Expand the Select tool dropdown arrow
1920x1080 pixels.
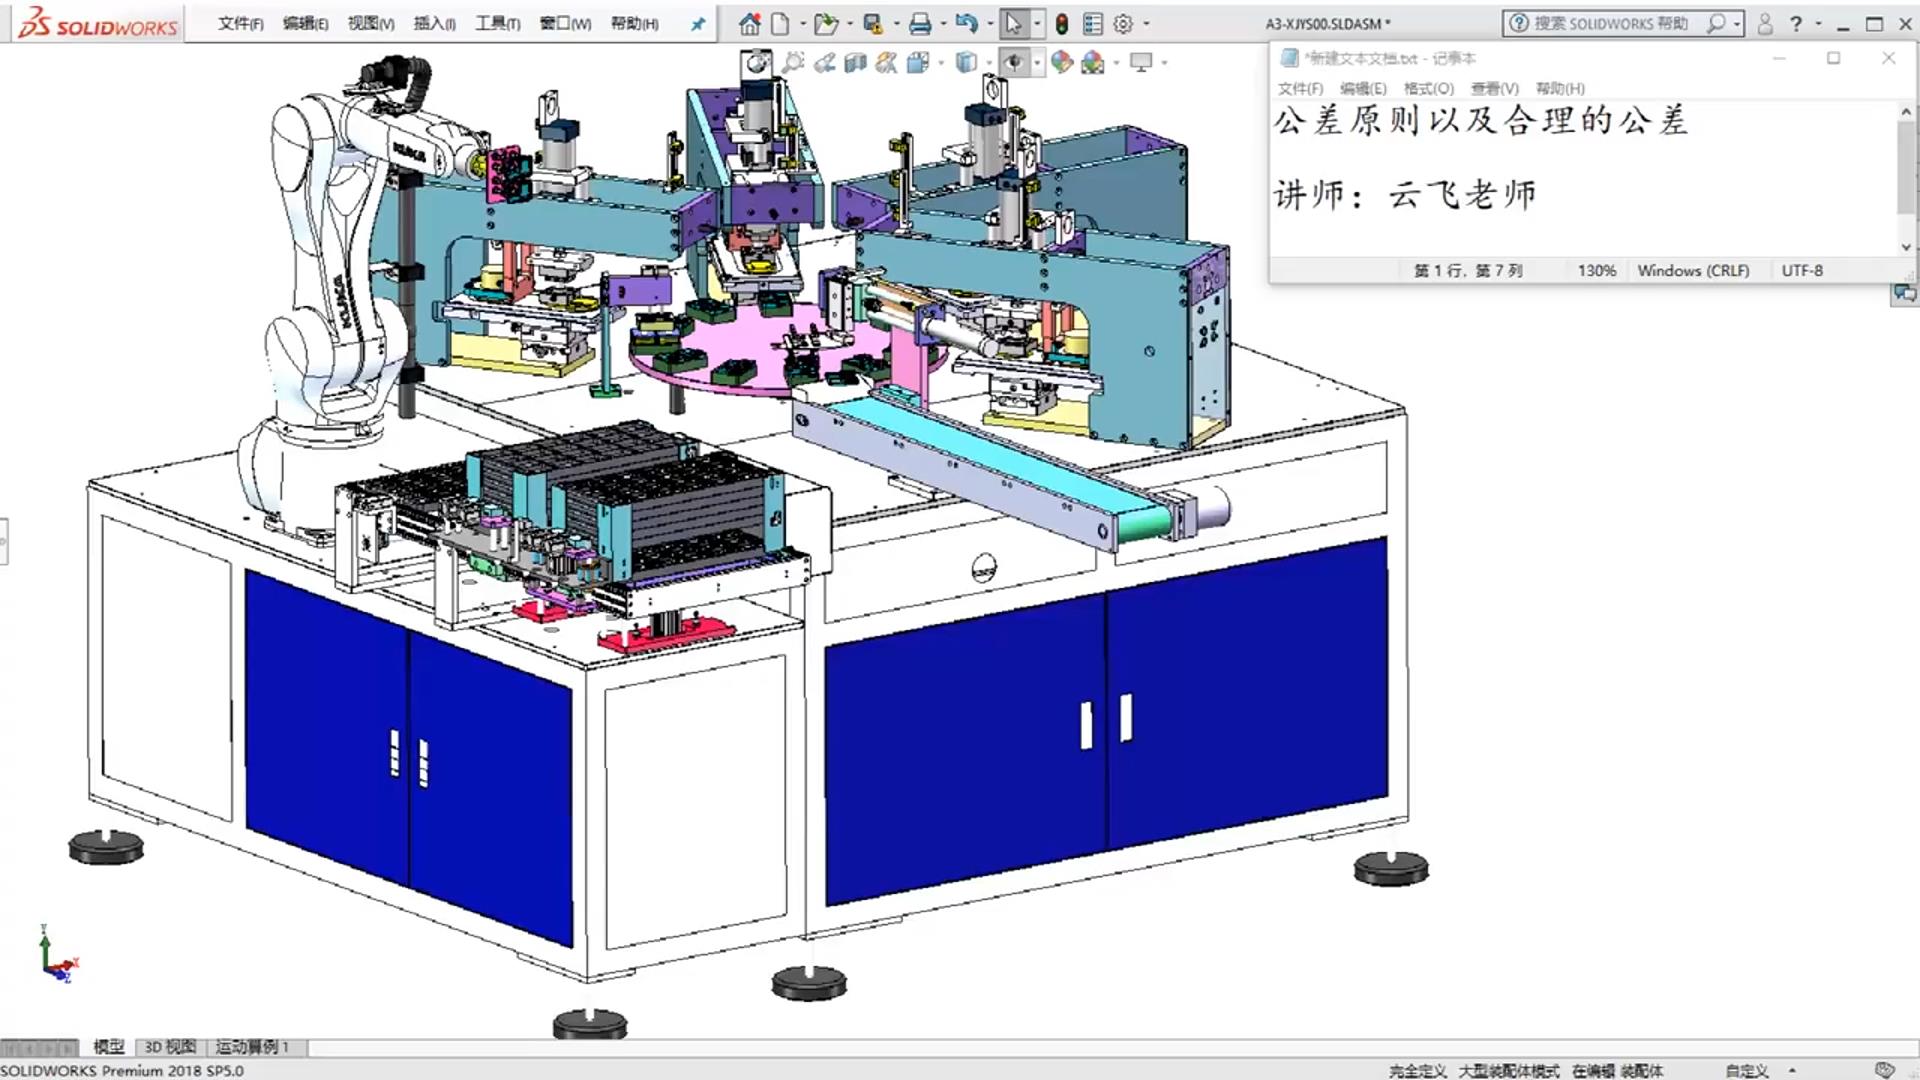pos(1037,23)
